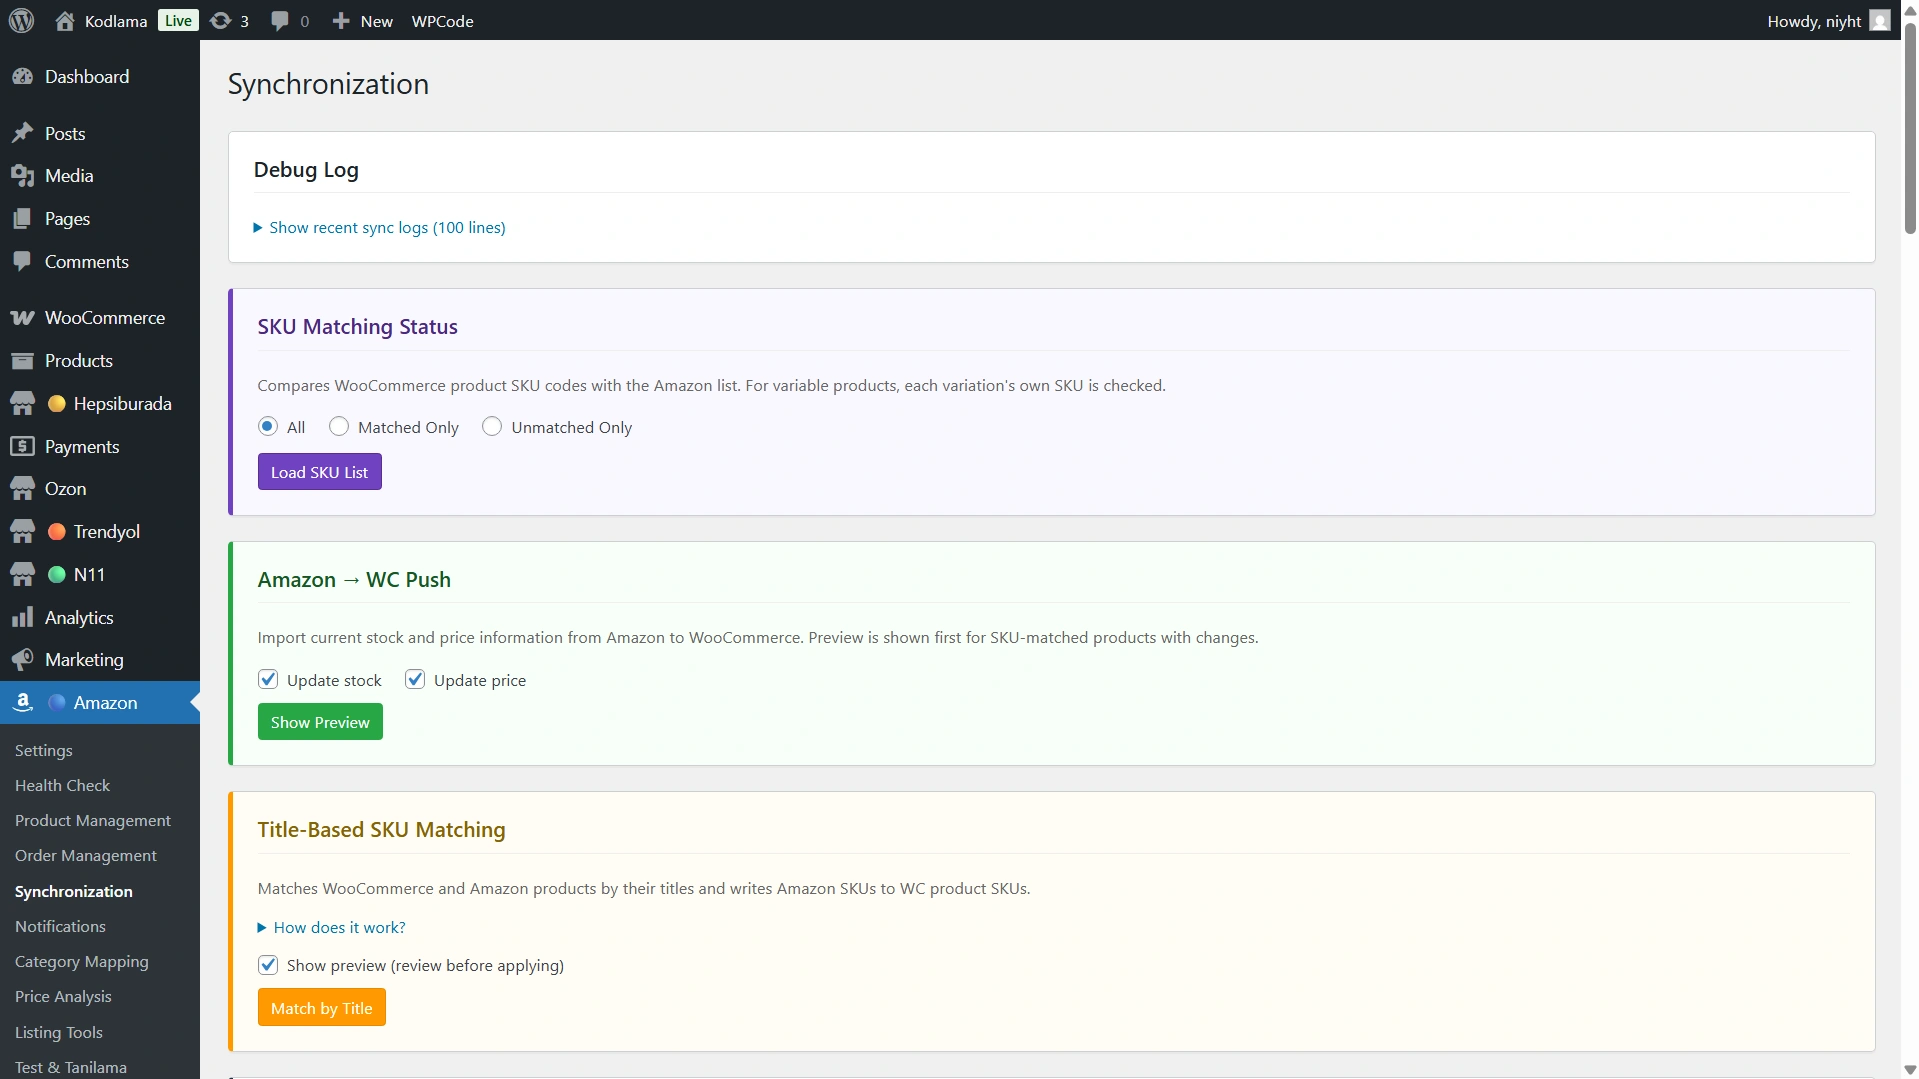1919x1079 pixels.
Task: Open the WooCommerce icon in sidebar
Action: tap(22, 318)
